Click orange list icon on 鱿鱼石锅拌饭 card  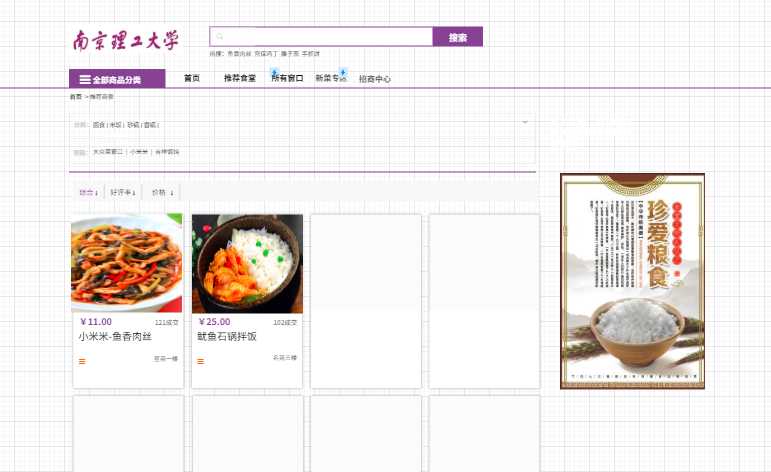201,361
